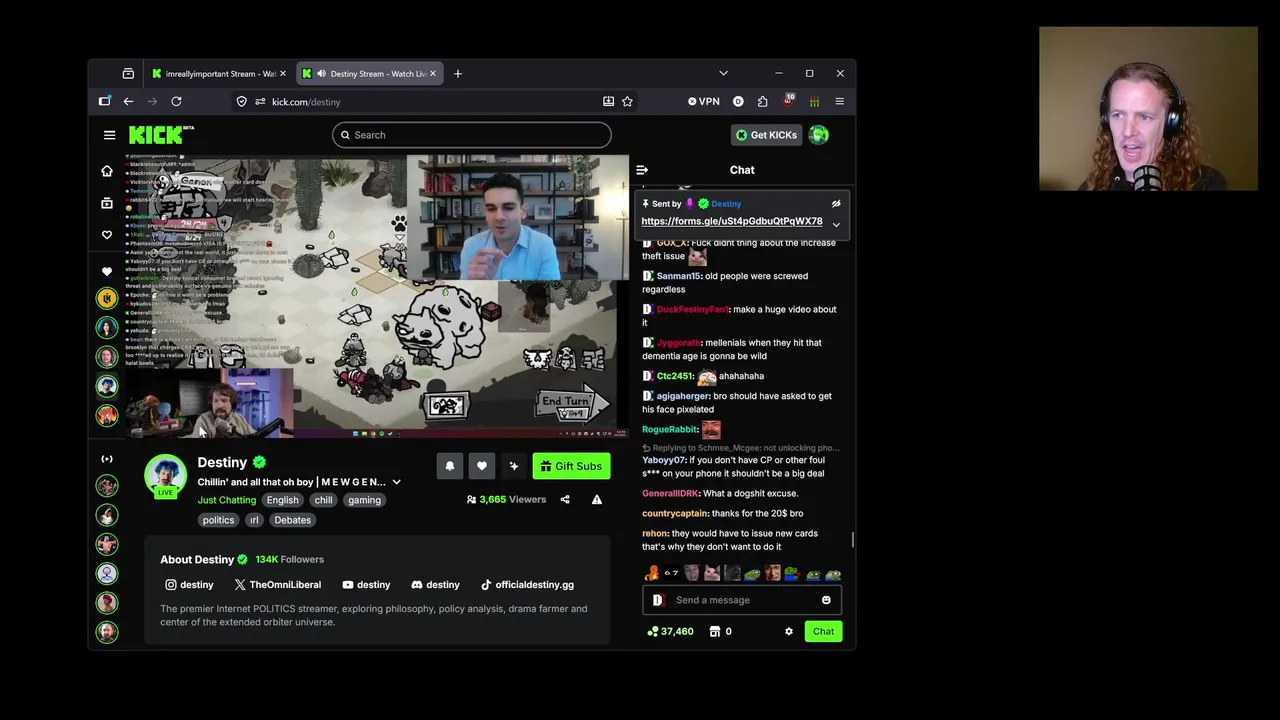Open TheOmniLiberal X profile link
Screen dimensions: 1280x720
tap(278, 585)
